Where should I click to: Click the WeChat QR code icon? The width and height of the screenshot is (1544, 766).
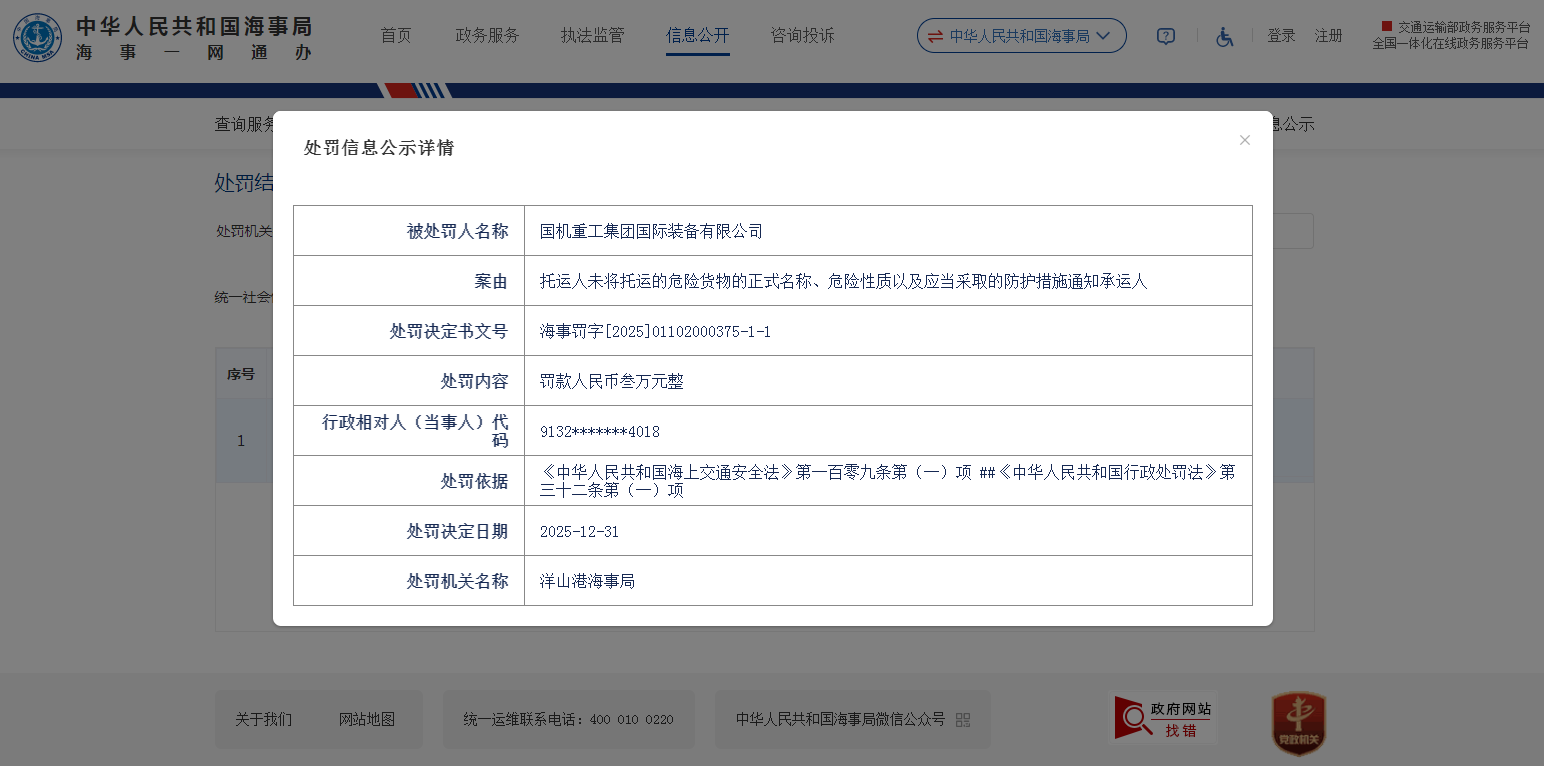[x=963, y=720]
